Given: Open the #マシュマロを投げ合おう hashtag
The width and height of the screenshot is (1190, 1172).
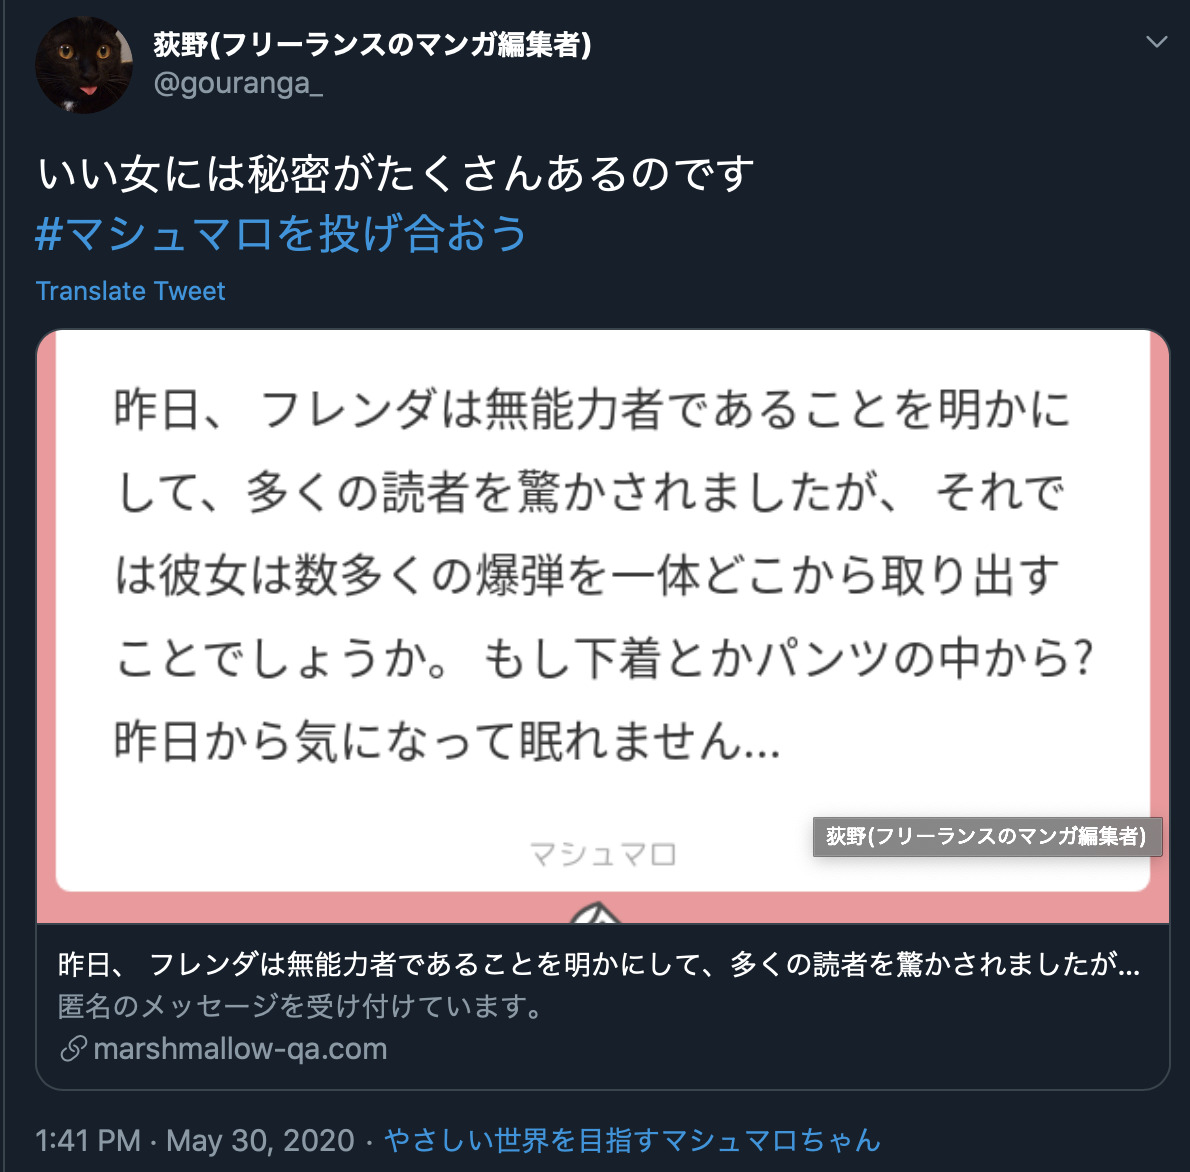Looking at the screenshot, I should point(281,233).
